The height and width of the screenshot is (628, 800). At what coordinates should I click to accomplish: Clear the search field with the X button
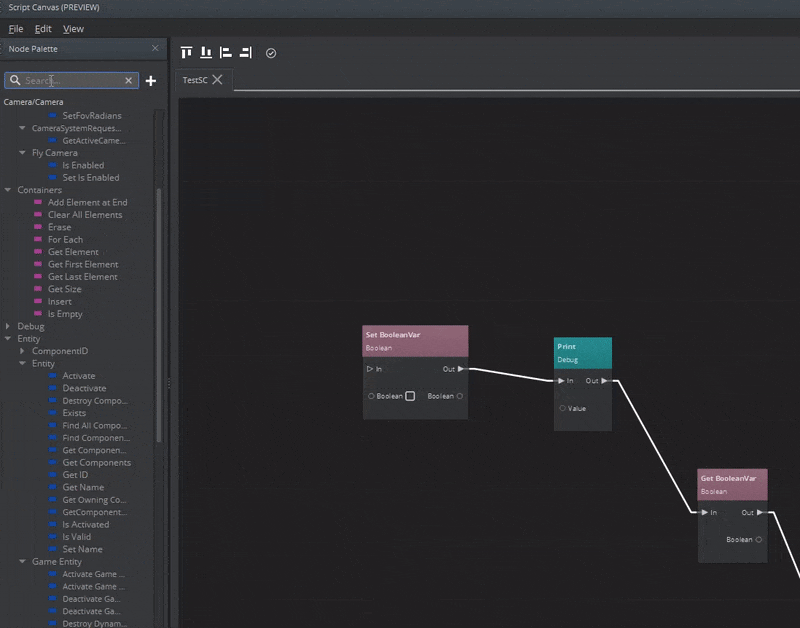point(128,80)
